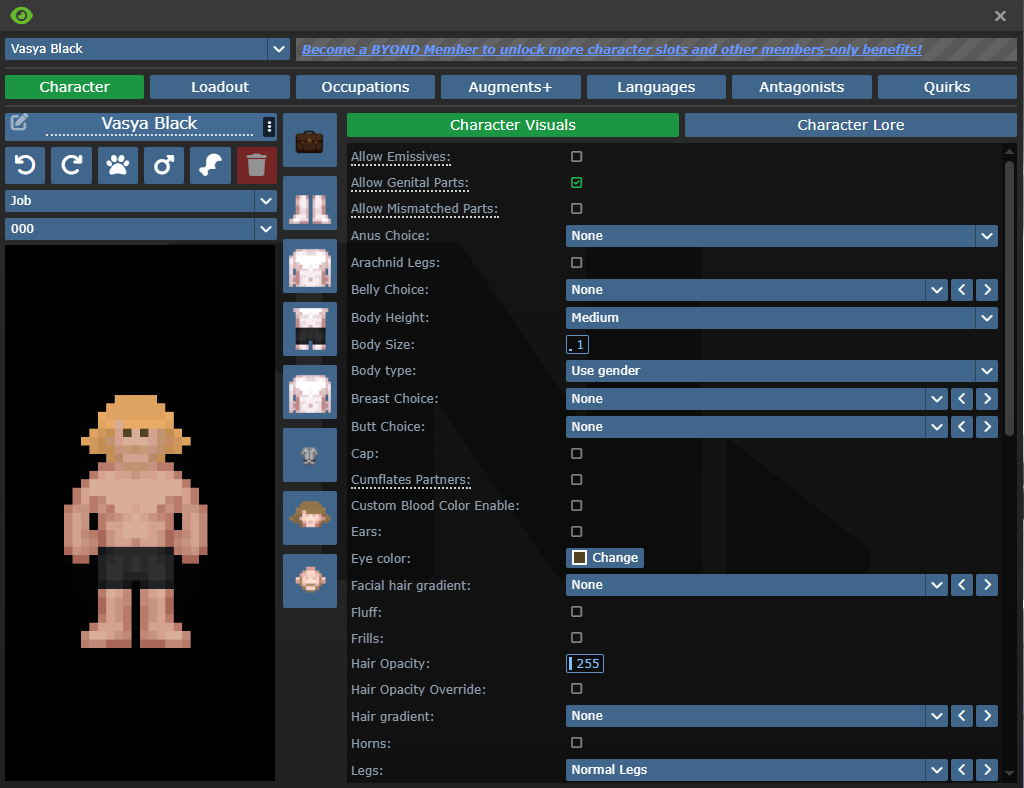Viewport: 1024px width, 788px height.
Task: Open the three-dot menu beside character name
Action: (x=268, y=126)
